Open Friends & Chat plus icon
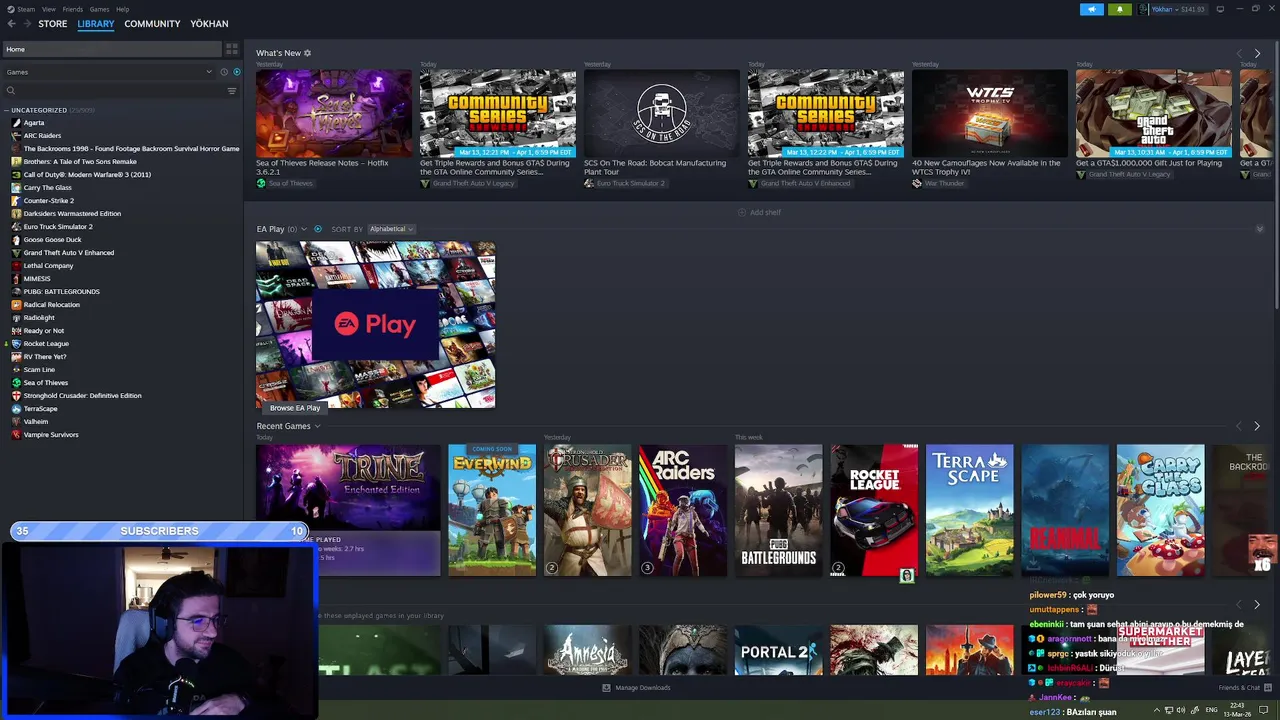This screenshot has height=720, width=1280. (1267, 688)
